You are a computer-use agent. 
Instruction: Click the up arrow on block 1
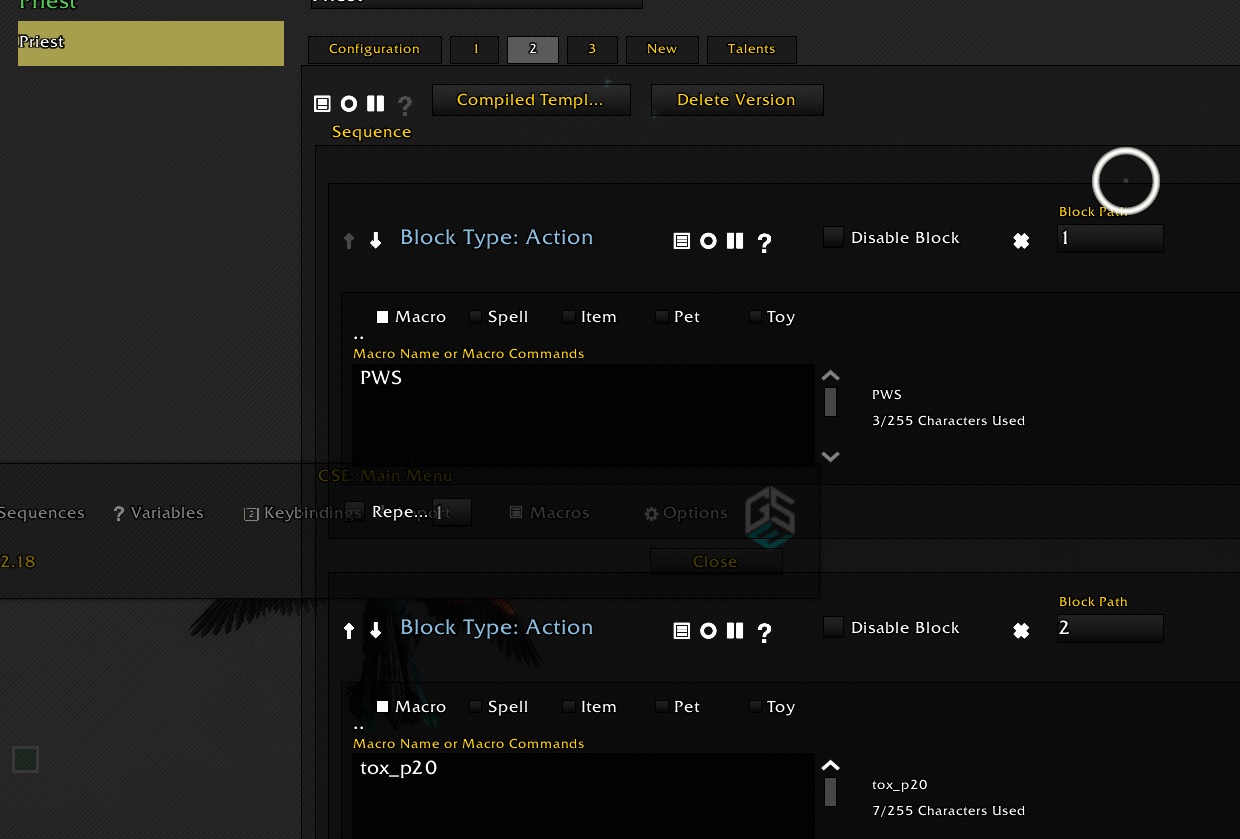[349, 240]
